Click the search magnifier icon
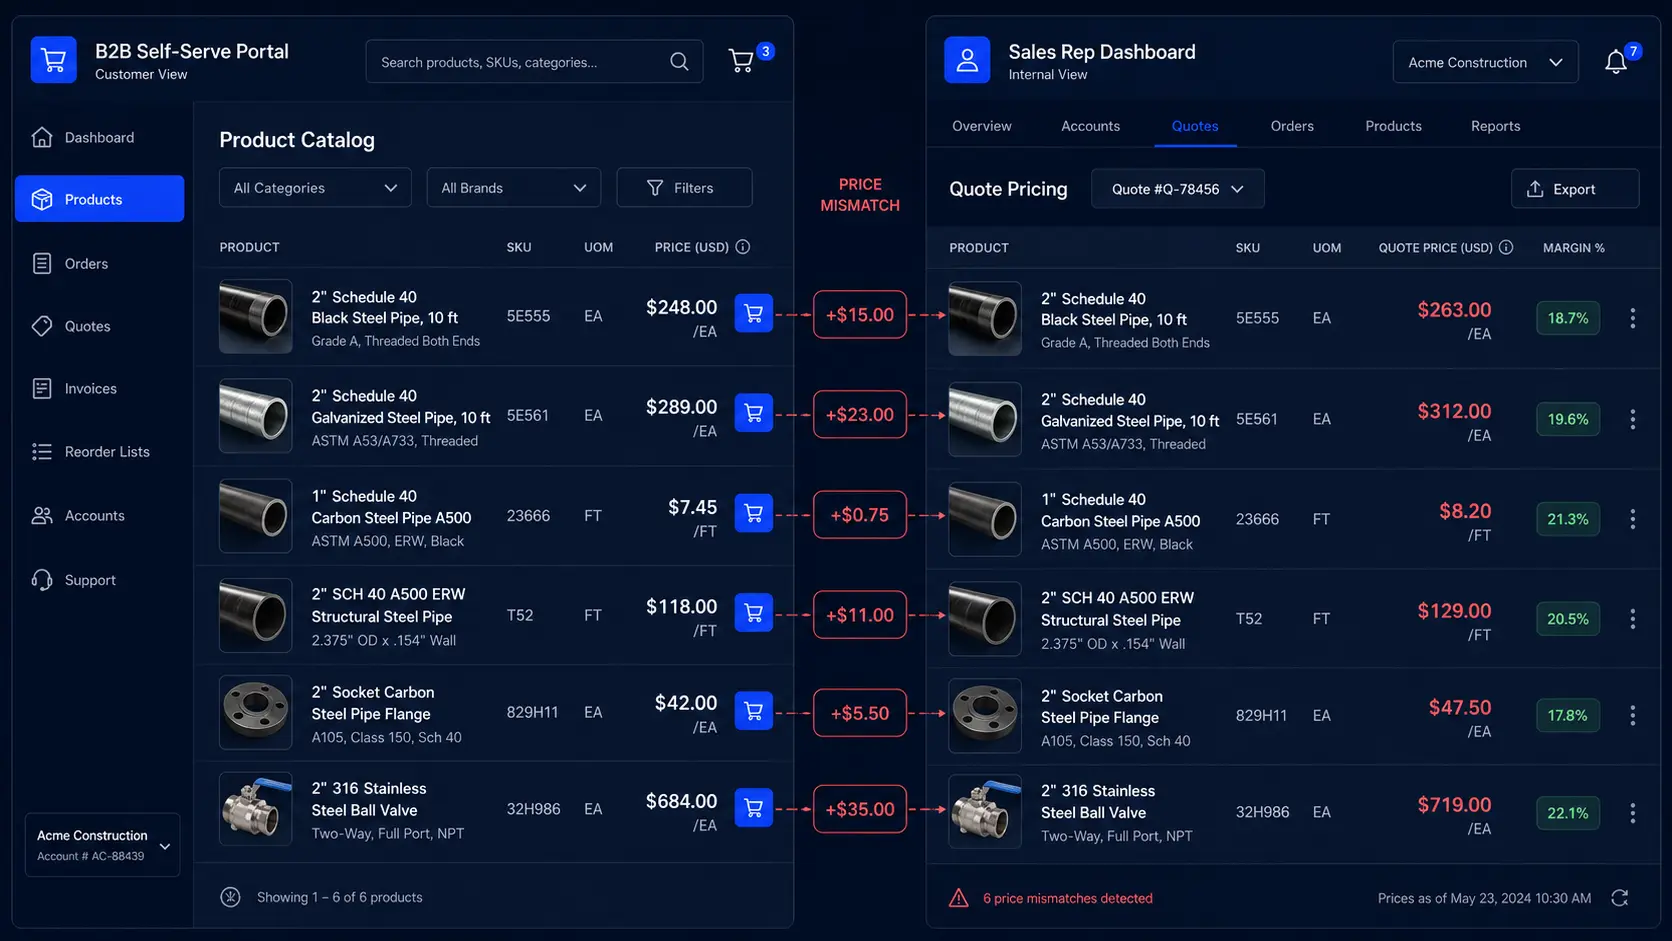 click(x=679, y=62)
